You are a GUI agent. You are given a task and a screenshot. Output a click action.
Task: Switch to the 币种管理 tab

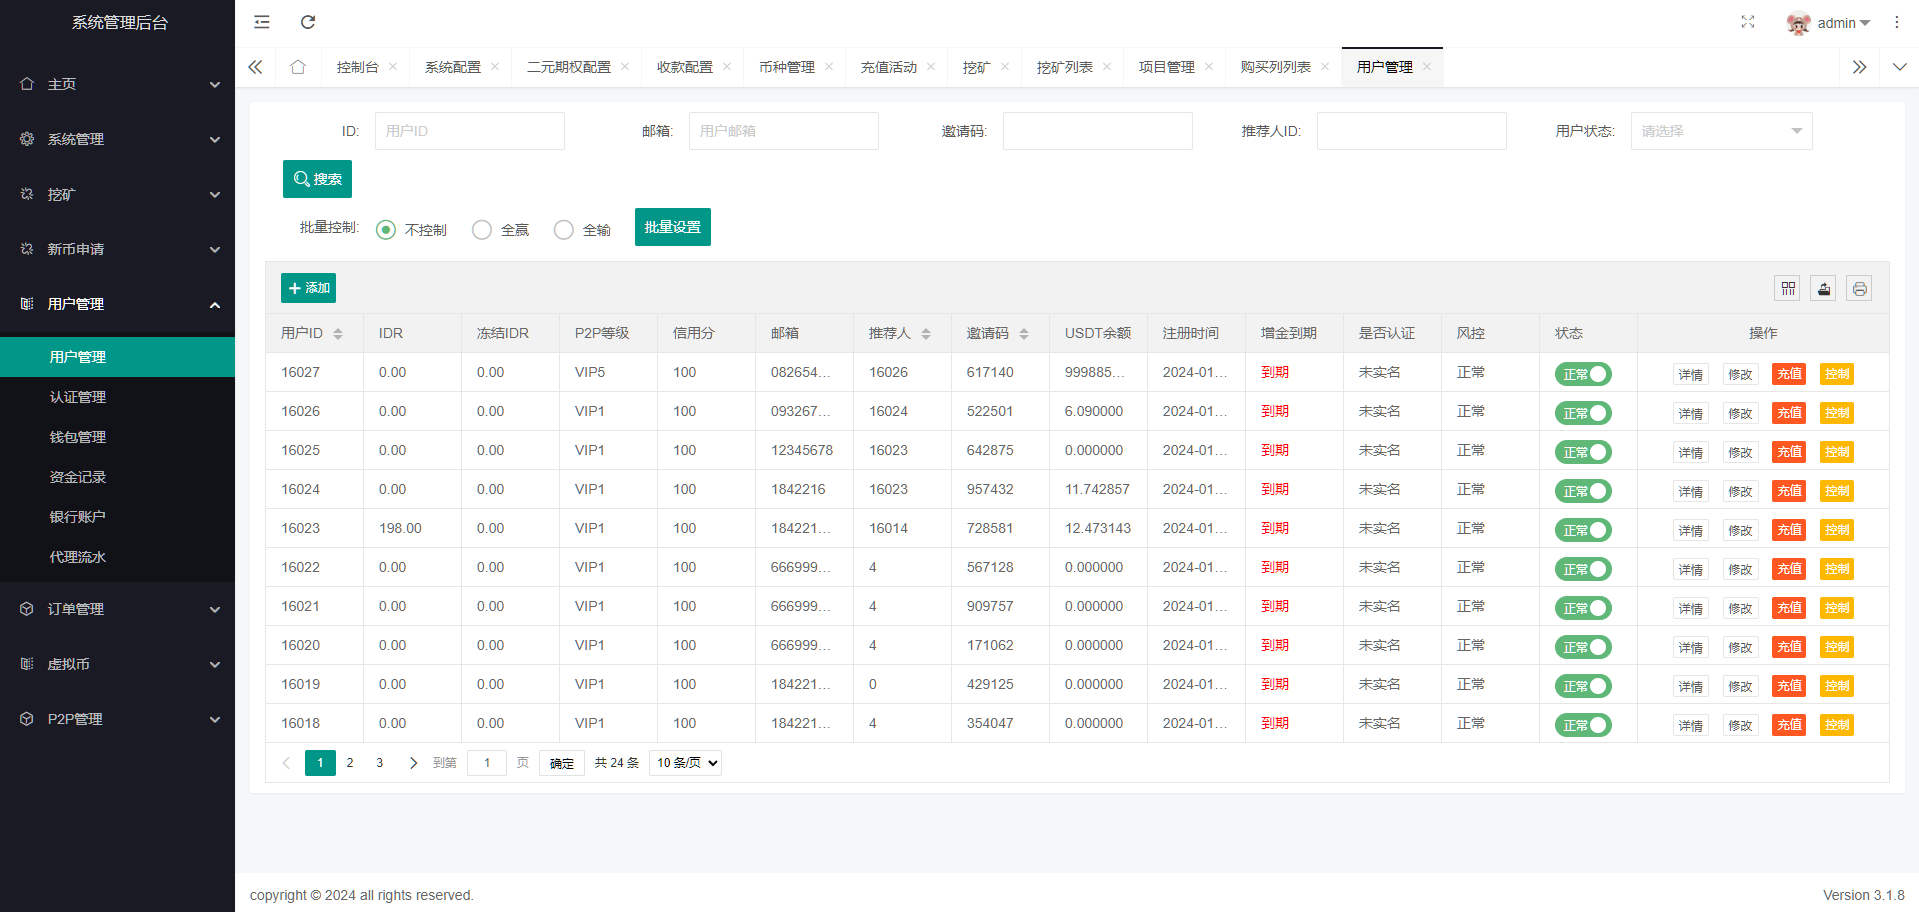(786, 67)
